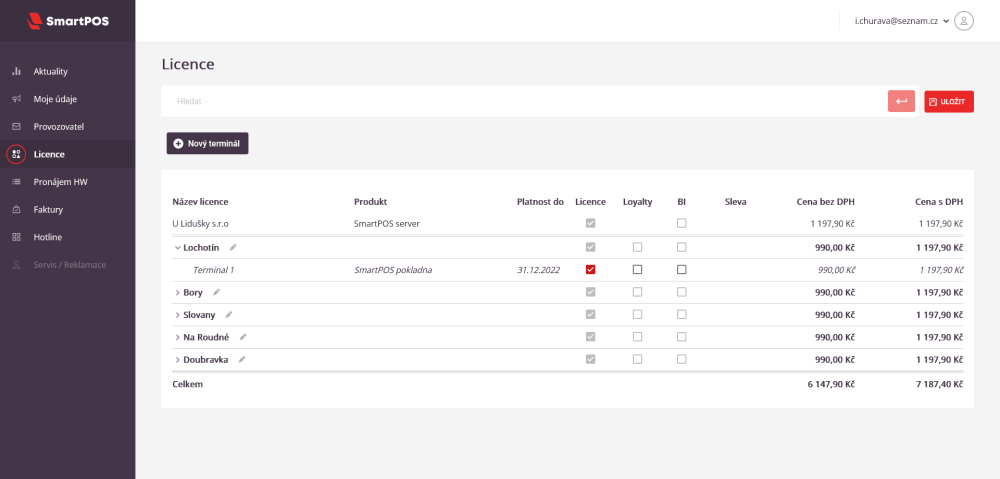Expand the Doubravka row
The image size is (1000, 479).
[177, 359]
